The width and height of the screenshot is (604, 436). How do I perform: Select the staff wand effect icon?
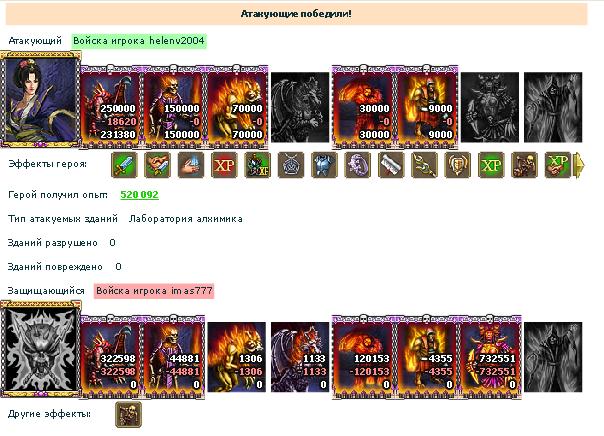click(424, 165)
